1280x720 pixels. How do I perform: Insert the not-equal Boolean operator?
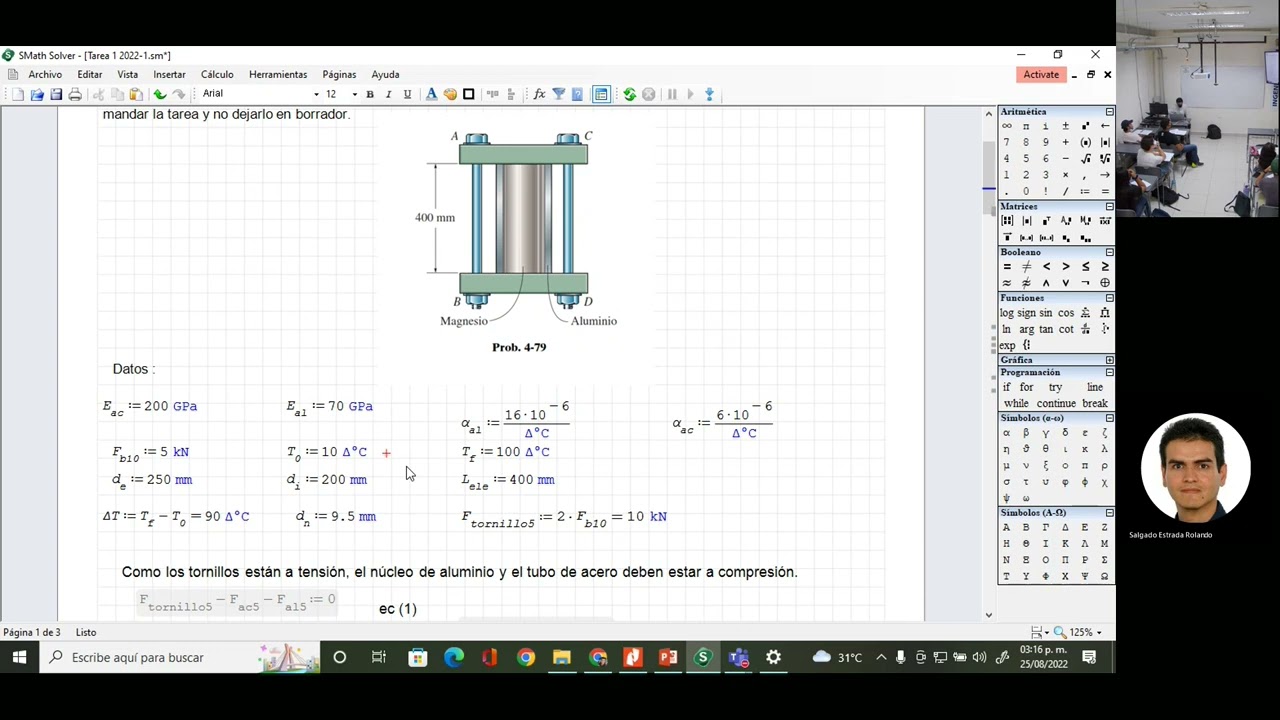(1026, 267)
